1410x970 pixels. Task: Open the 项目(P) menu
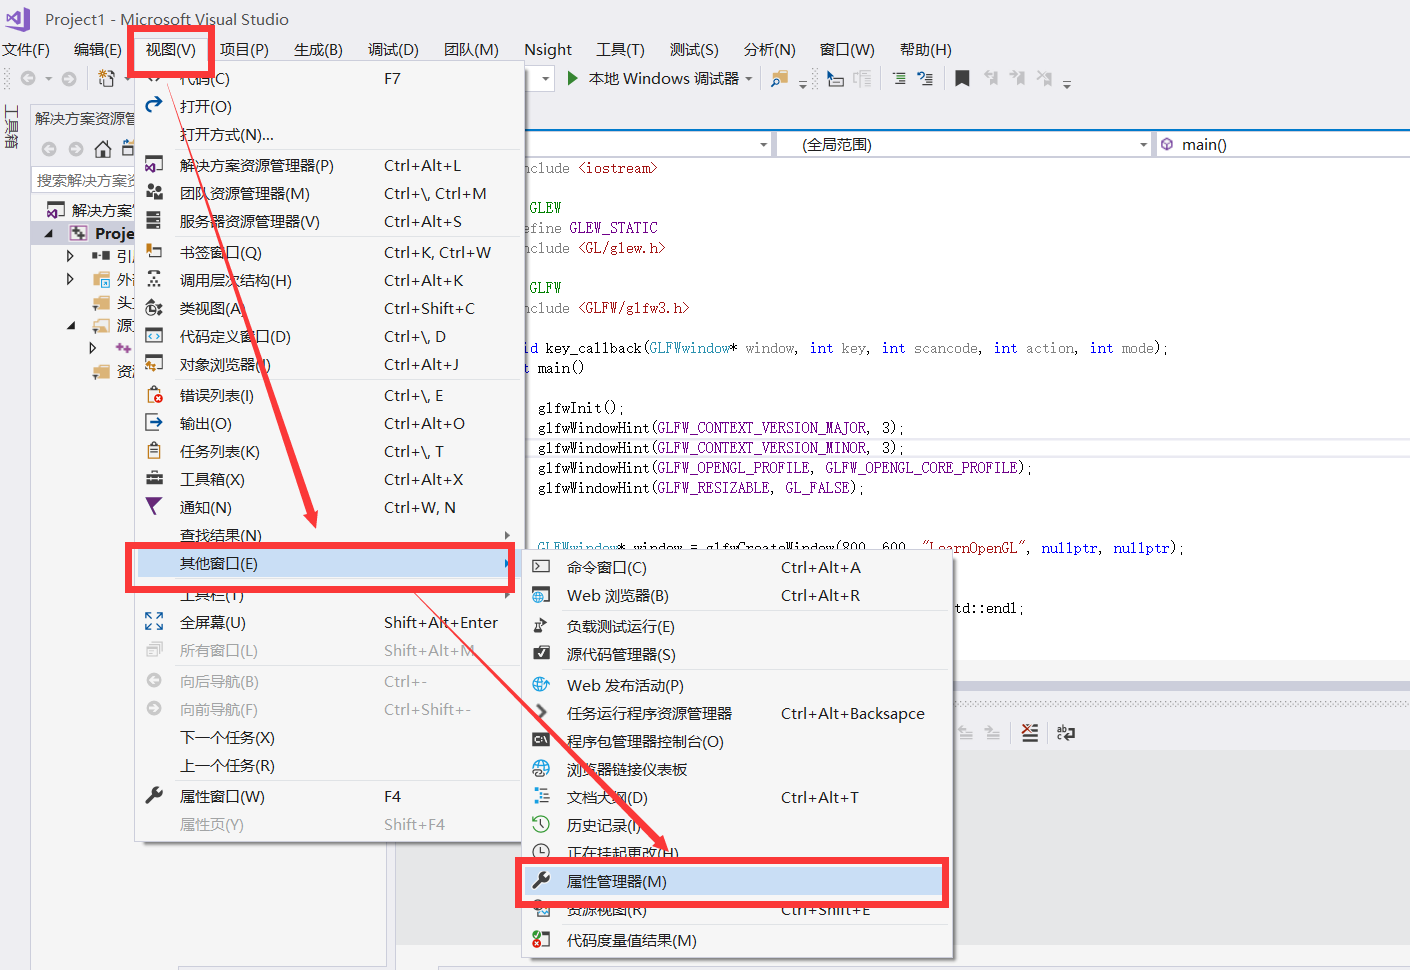[244, 49]
